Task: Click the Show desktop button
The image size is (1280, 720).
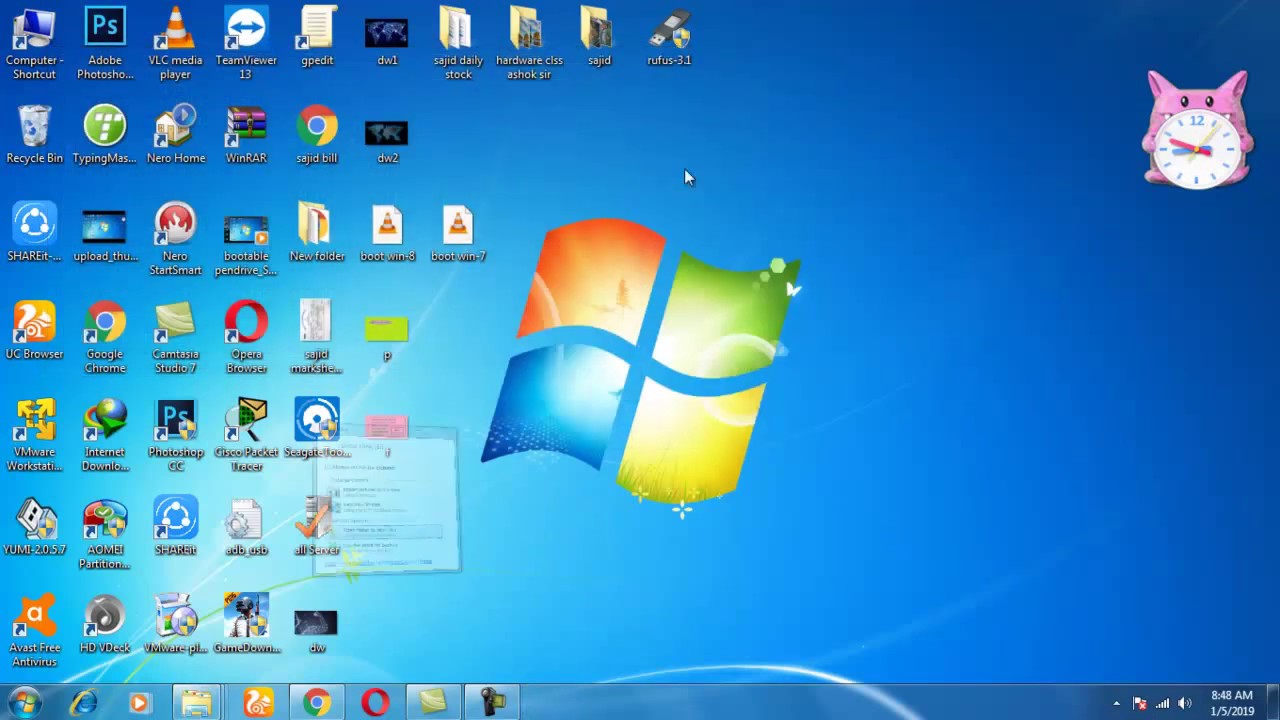Action: point(1273,703)
